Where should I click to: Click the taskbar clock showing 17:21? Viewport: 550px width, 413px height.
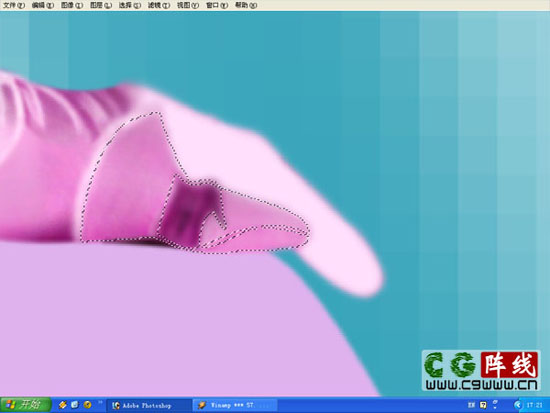point(534,405)
